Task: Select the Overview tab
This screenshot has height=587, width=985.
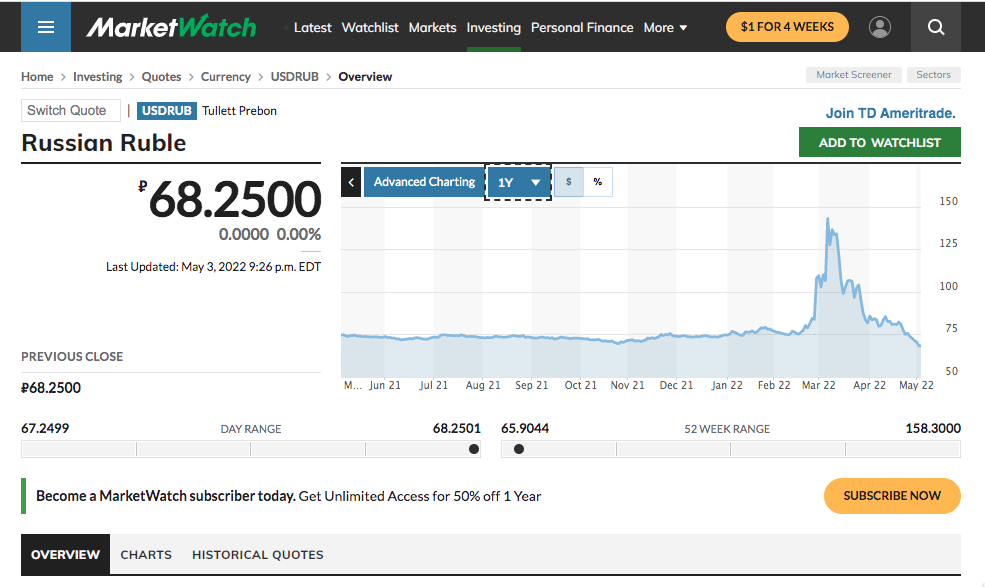Action: 65,554
